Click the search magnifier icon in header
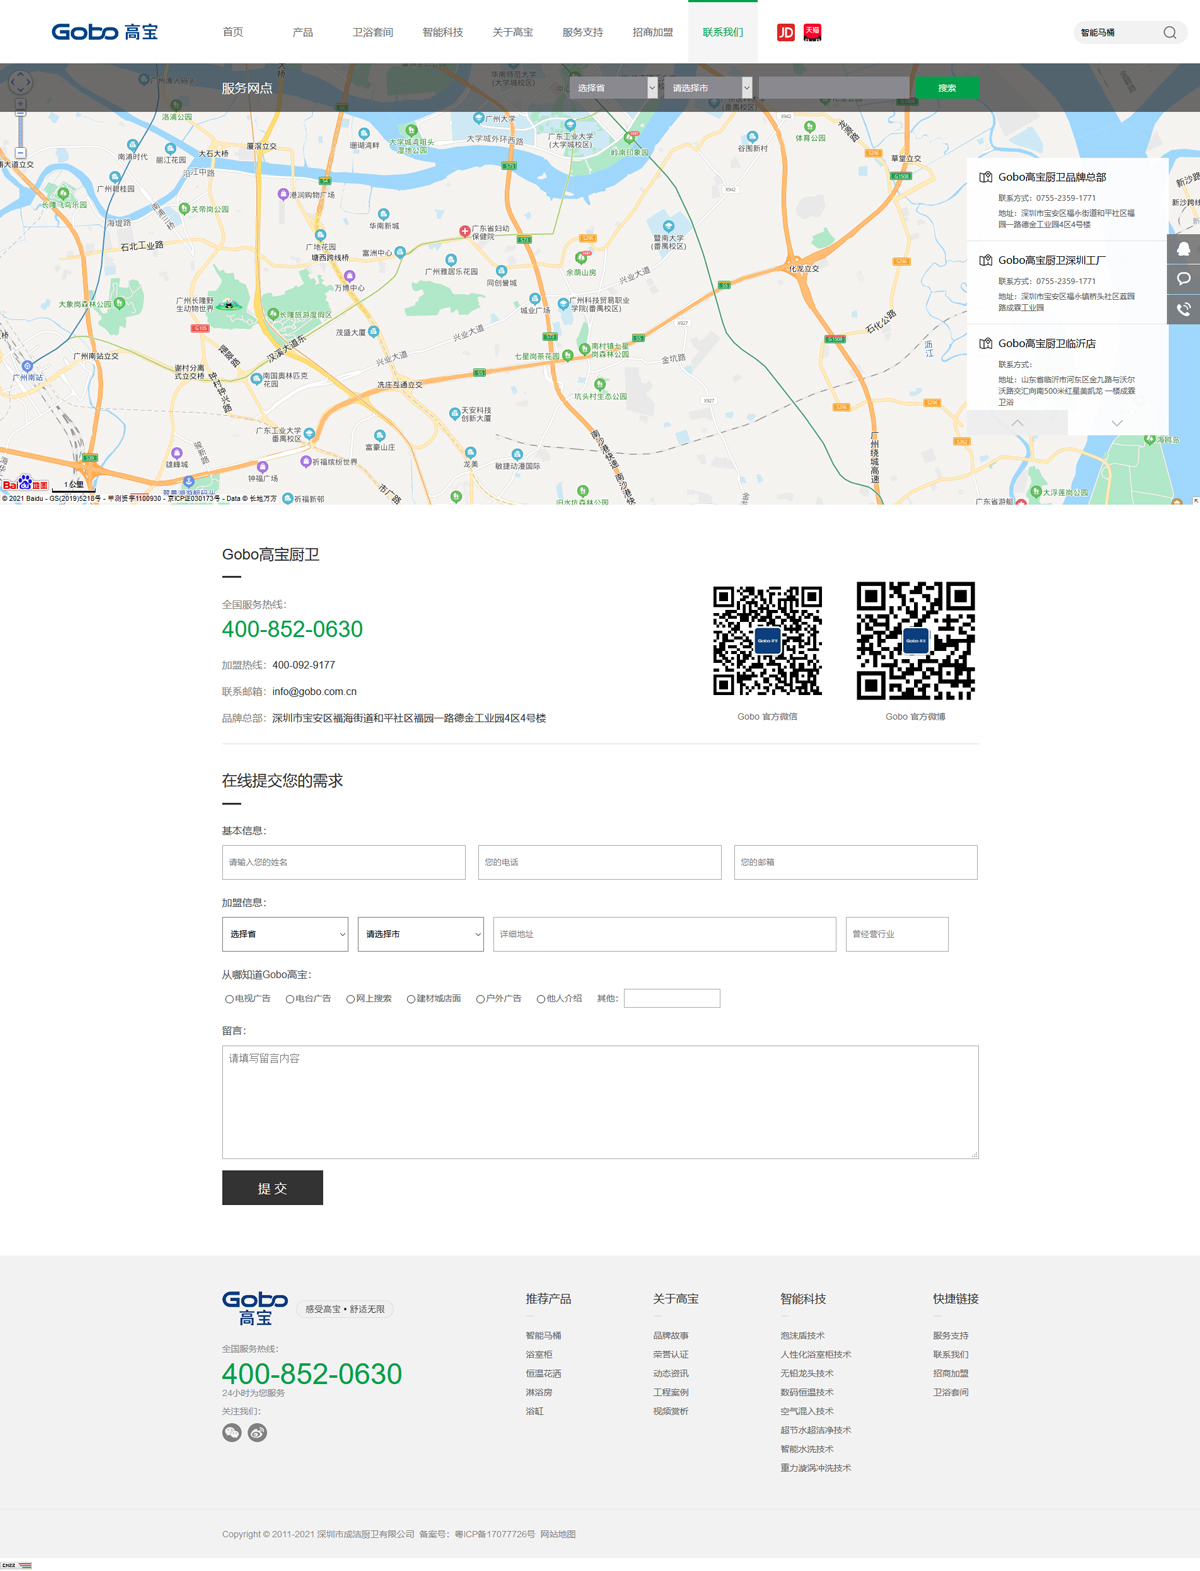This screenshot has width=1200, height=1571. pyautogui.click(x=1169, y=33)
